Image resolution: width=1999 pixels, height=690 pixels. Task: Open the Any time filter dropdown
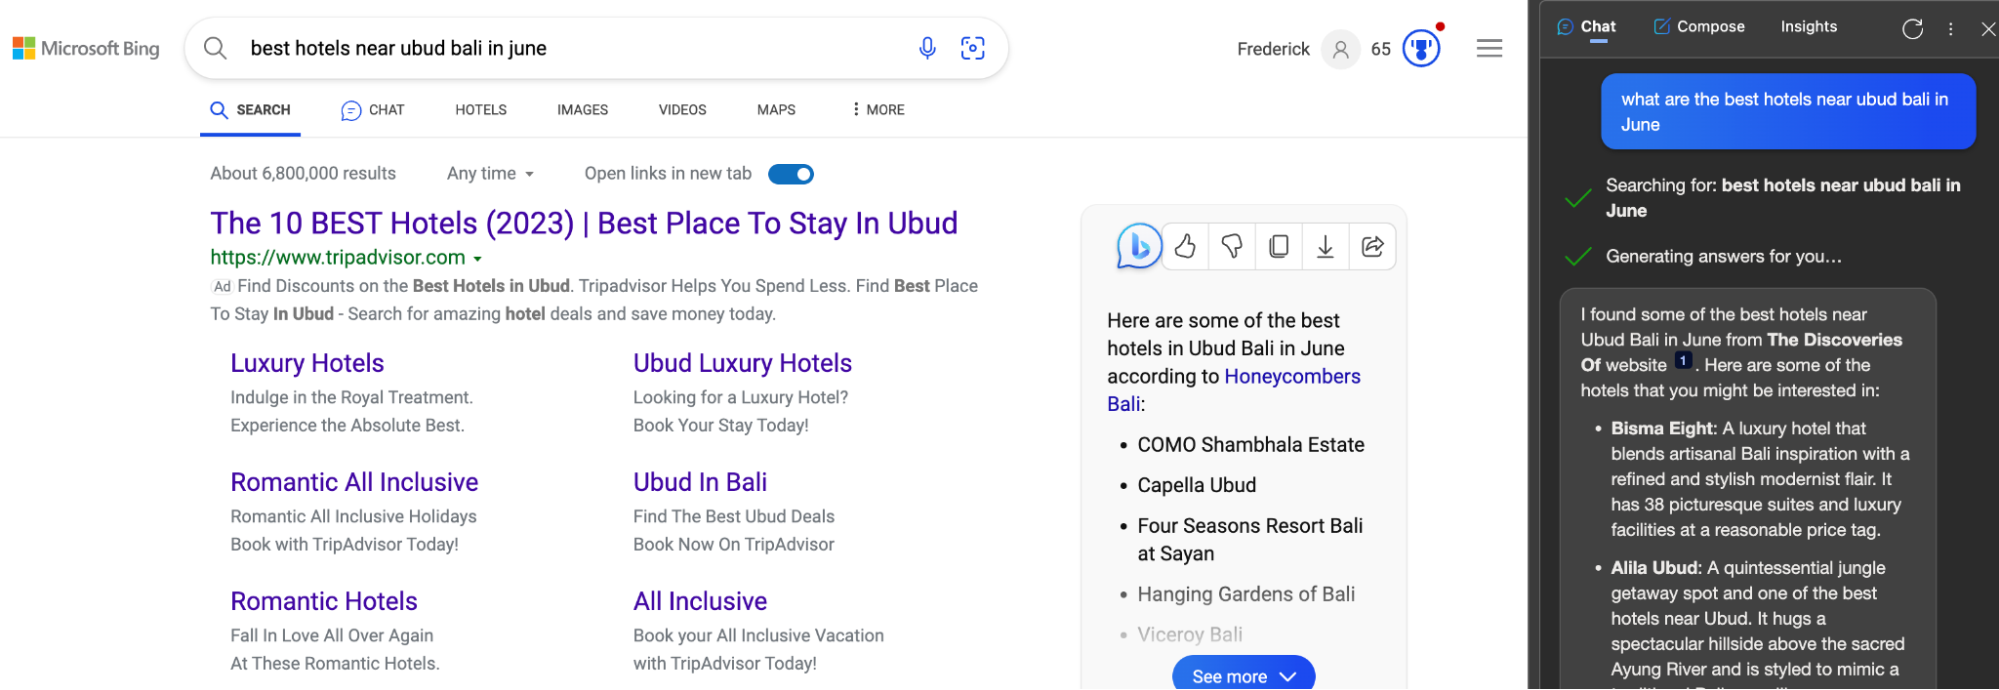coord(489,173)
